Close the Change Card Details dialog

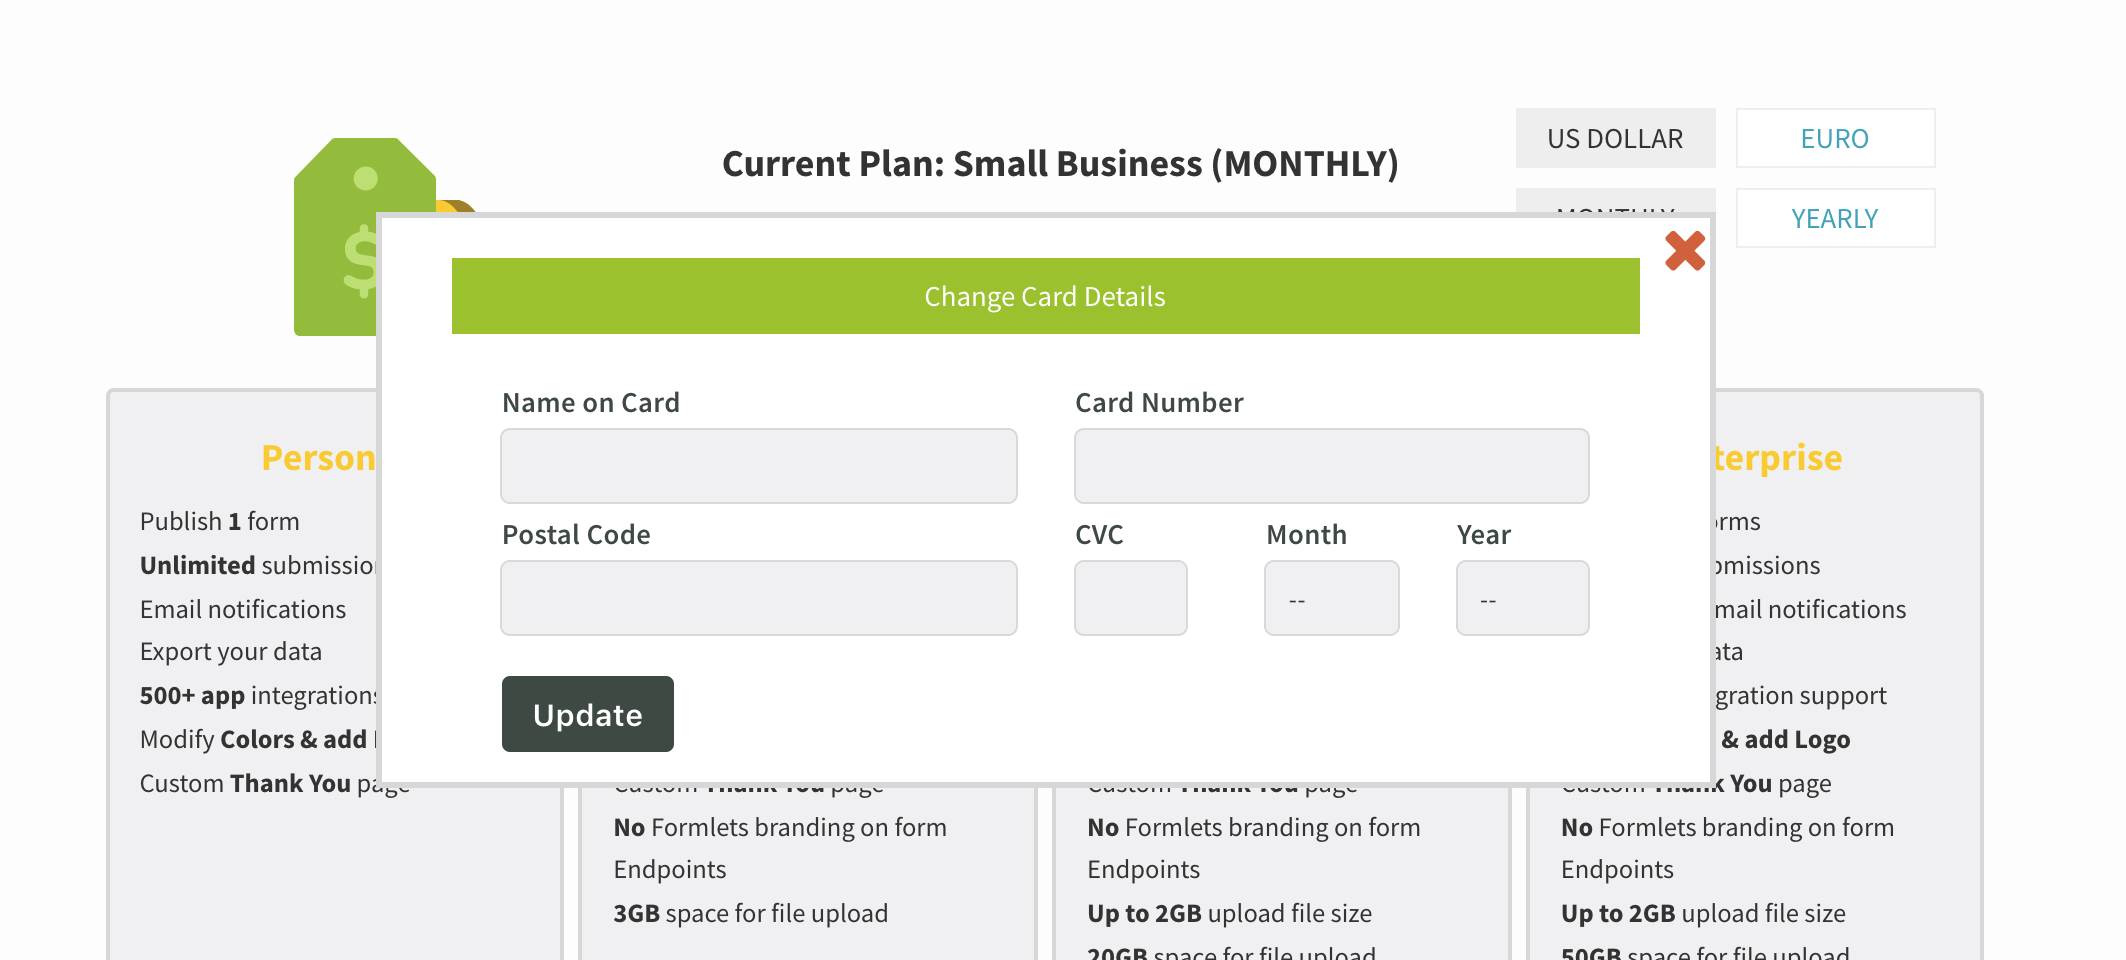(x=1684, y=251)
